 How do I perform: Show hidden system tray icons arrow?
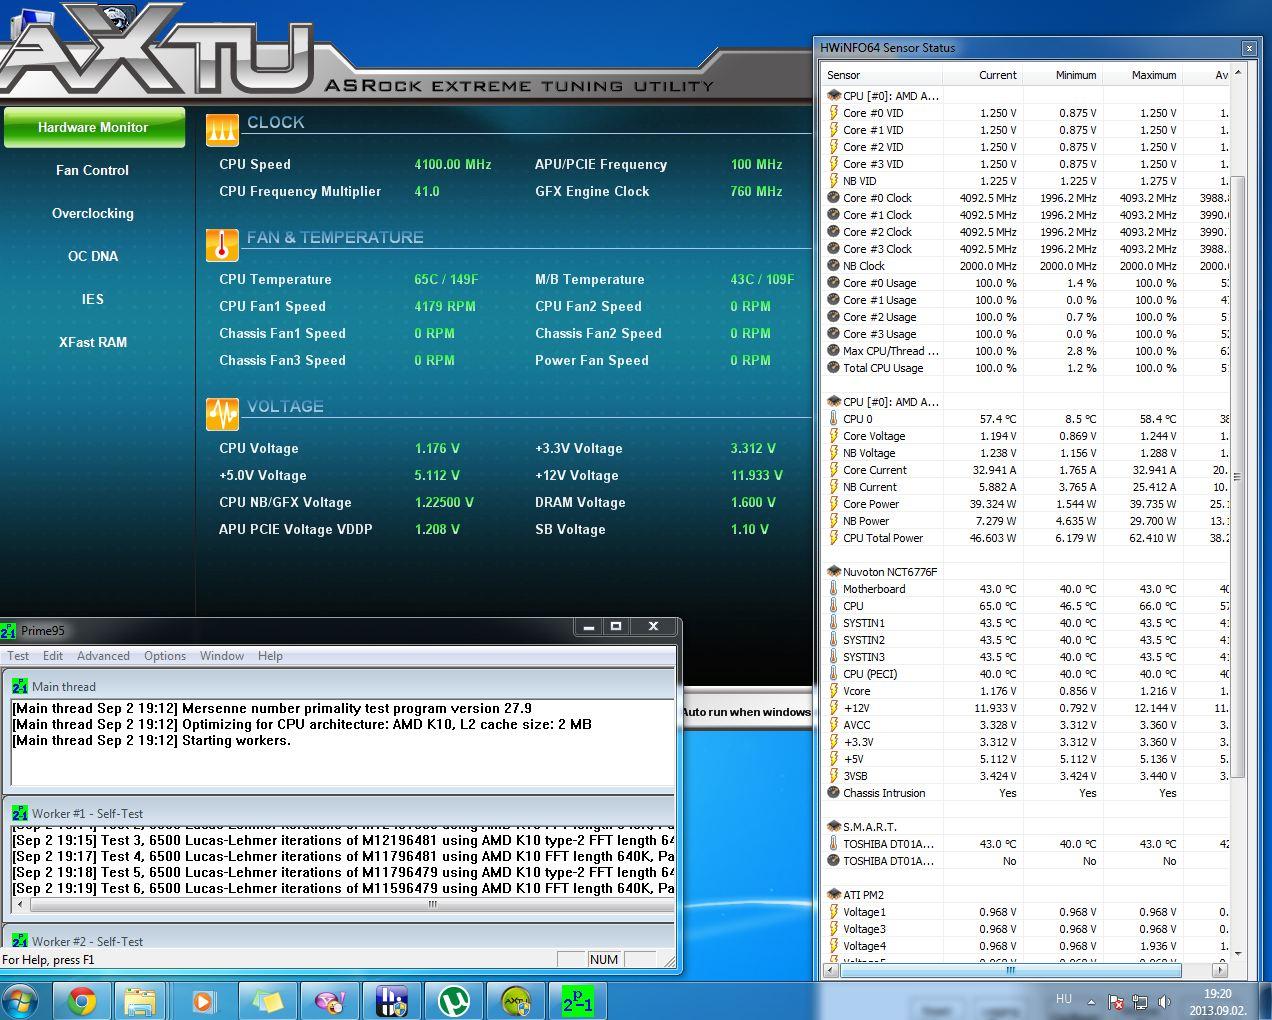click(x=1091, y=1001)
